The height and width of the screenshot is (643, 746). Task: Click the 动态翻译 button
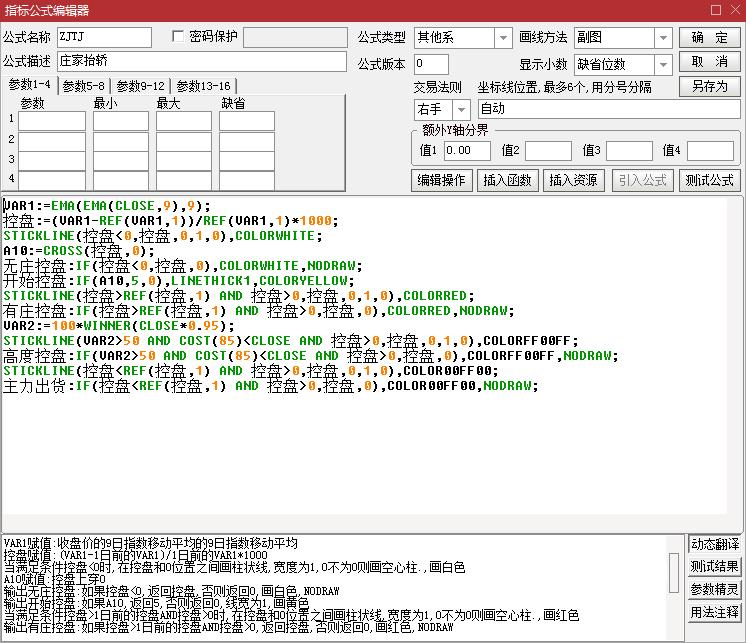point(714,545)
